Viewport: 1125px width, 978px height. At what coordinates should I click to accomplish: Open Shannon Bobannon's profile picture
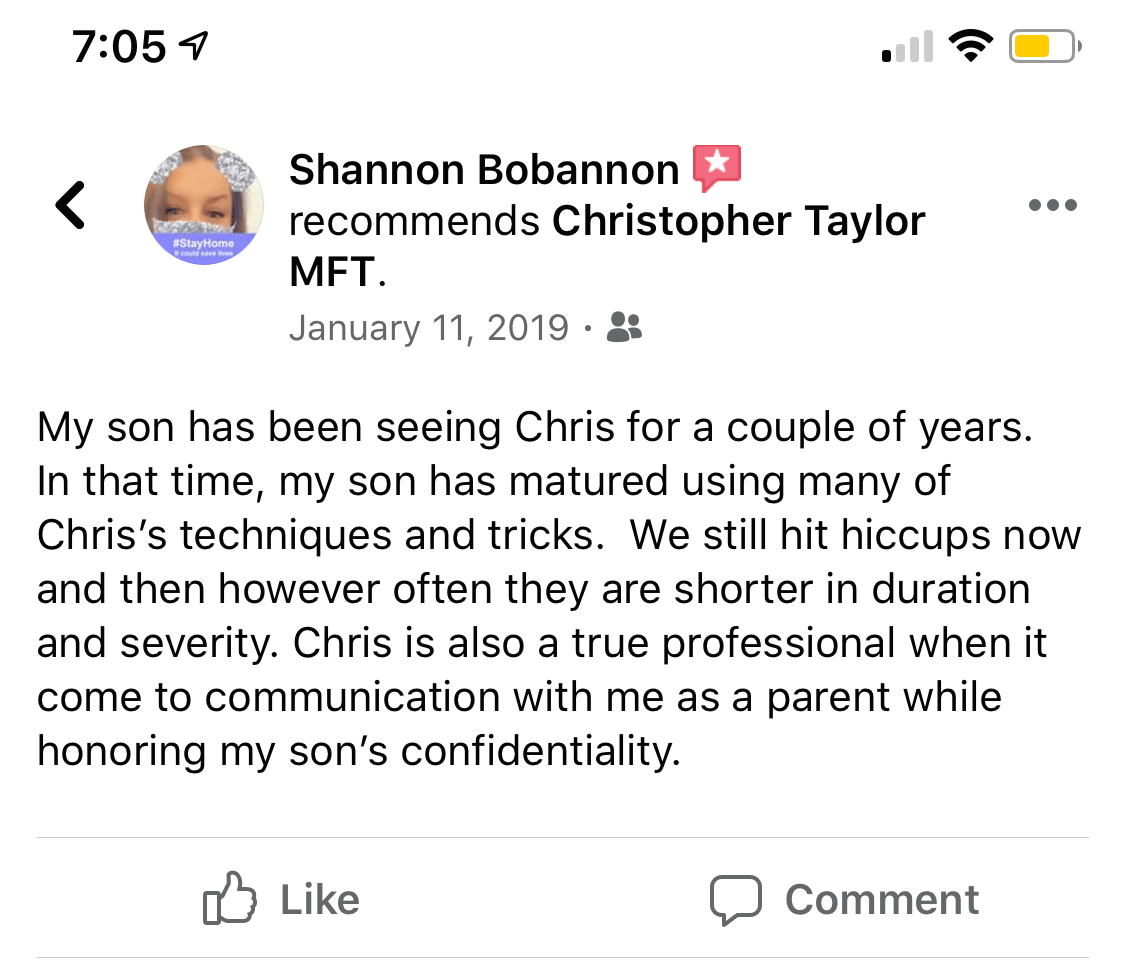(204, 205)
